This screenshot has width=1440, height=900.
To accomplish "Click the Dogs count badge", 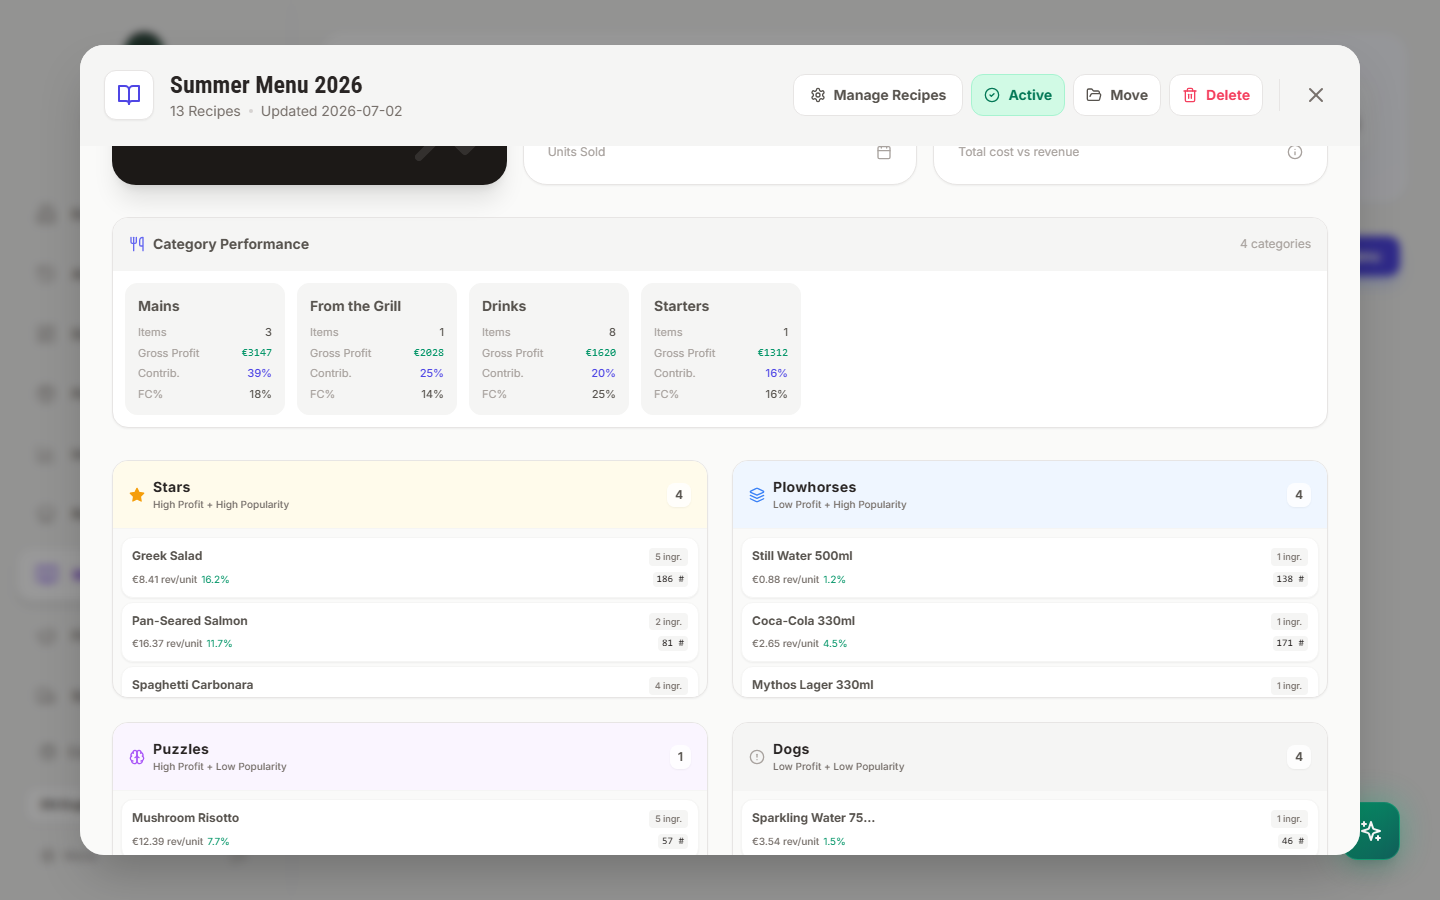I will 1299,757.
